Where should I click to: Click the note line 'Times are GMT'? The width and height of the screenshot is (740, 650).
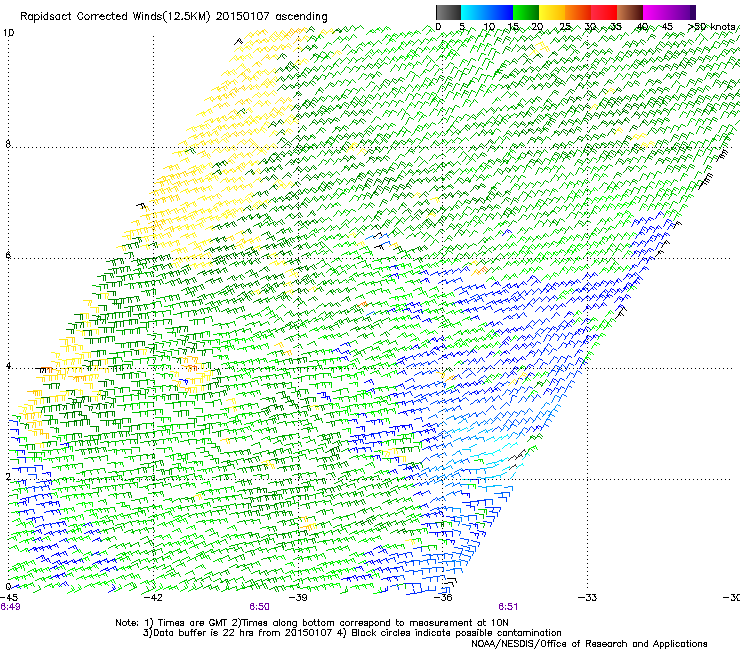pos(193,623)
